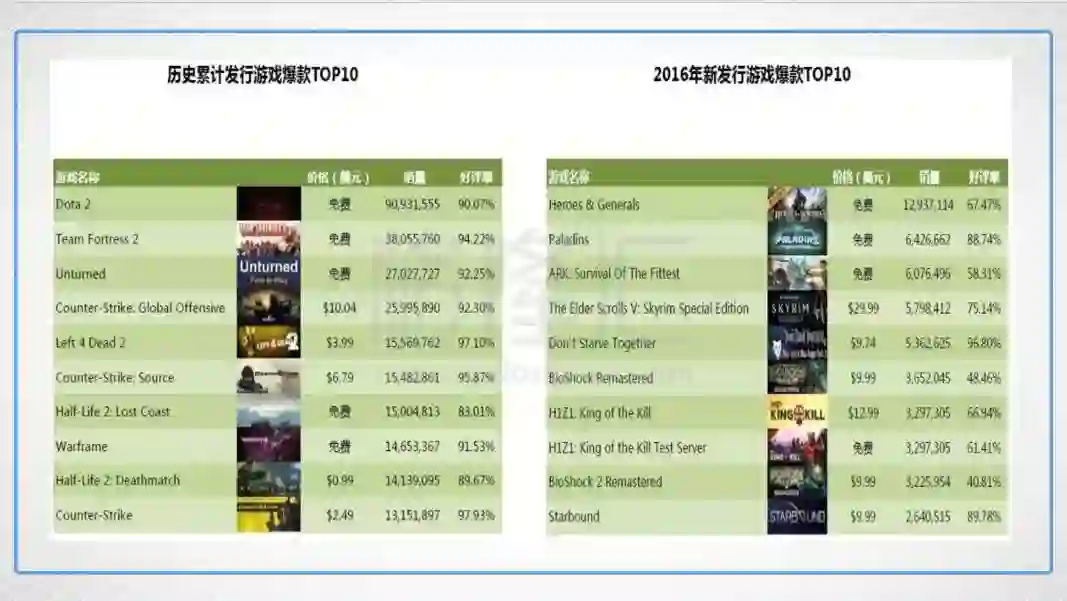The width and height of the screenshot is (1067, 601).
Task: Select the King of the Kill Test Server thumbnail
Action: 797,447
